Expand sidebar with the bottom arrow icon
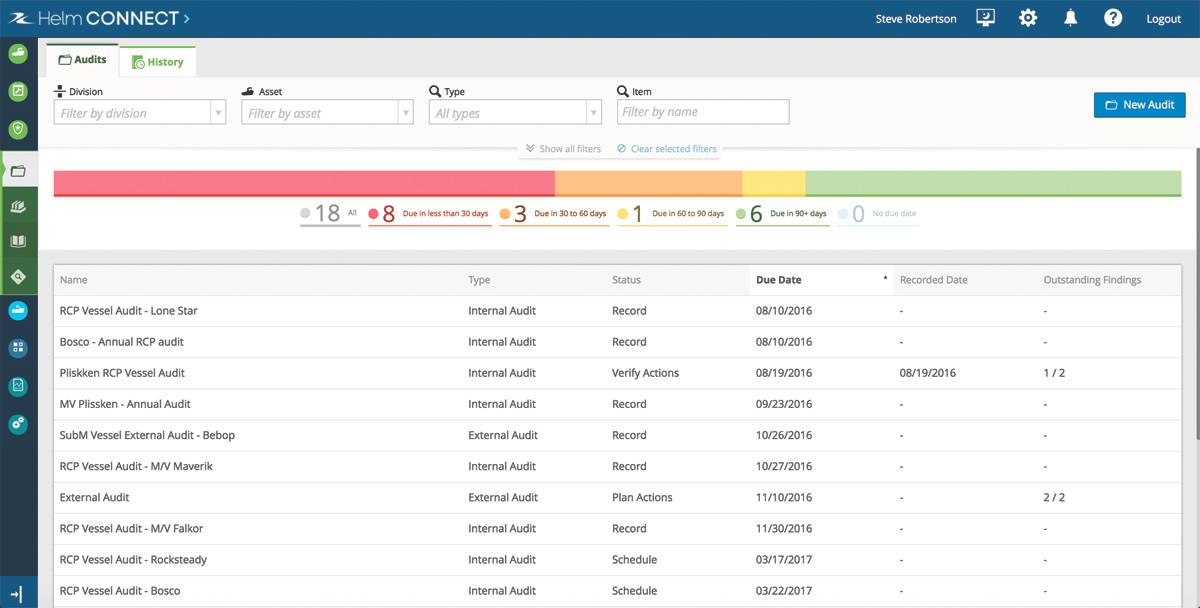Image resolution: width=1200 pixels, height=608 pixels. (18, 593)
